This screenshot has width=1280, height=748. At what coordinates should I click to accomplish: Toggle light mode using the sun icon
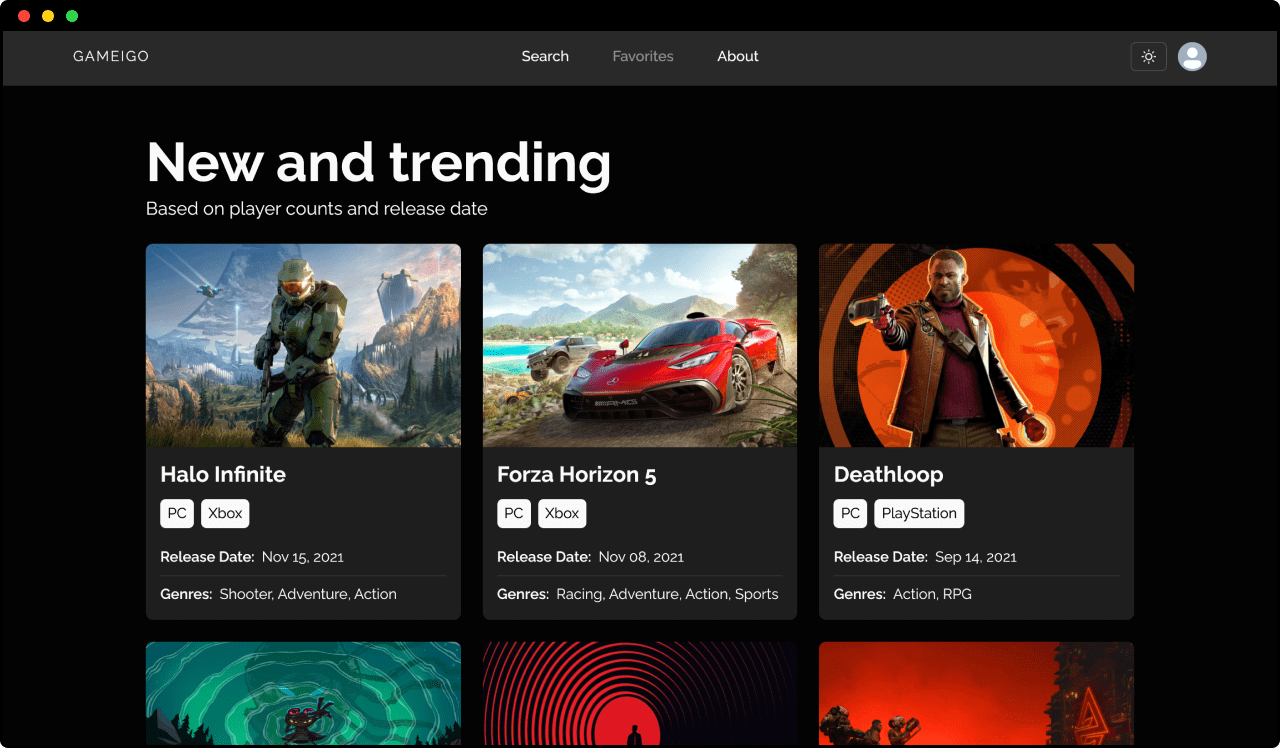tap(1148, 56)
